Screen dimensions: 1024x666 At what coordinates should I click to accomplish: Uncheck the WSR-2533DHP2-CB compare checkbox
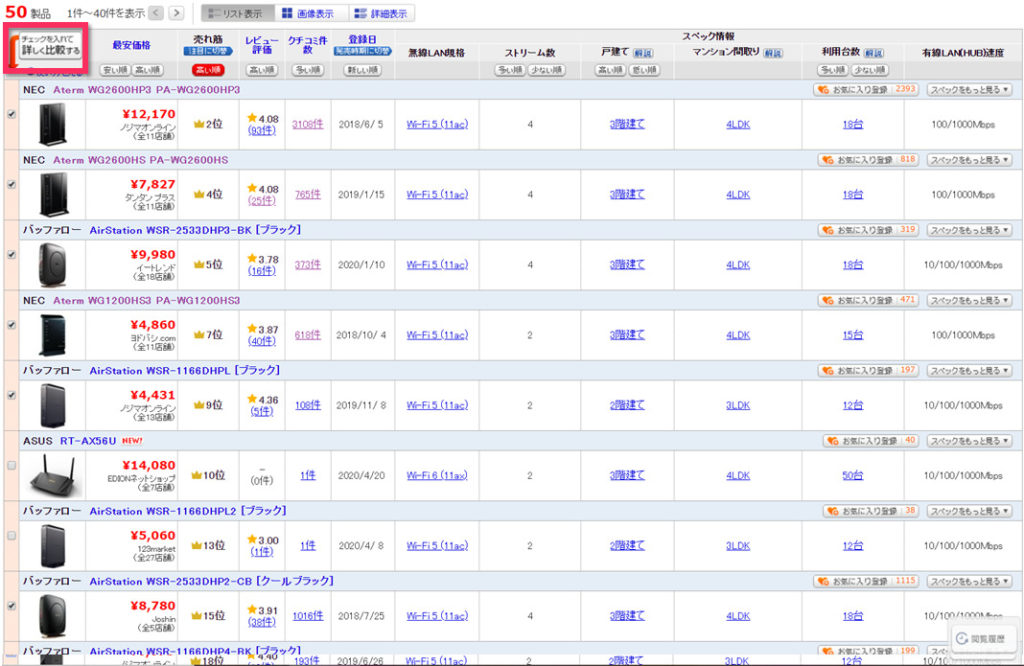coord(11,606)
